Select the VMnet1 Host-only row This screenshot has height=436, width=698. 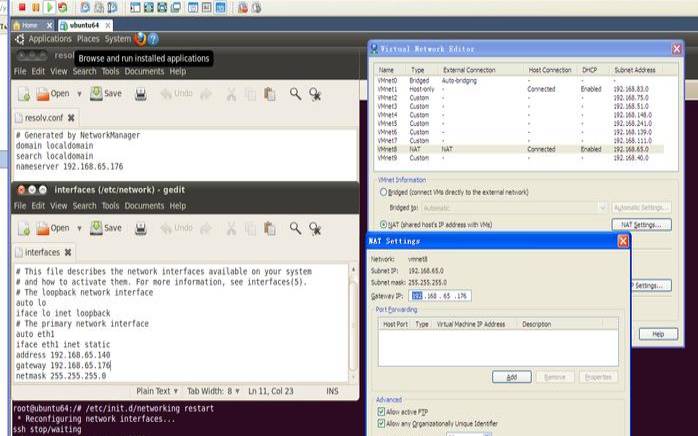tap(519, 89)
